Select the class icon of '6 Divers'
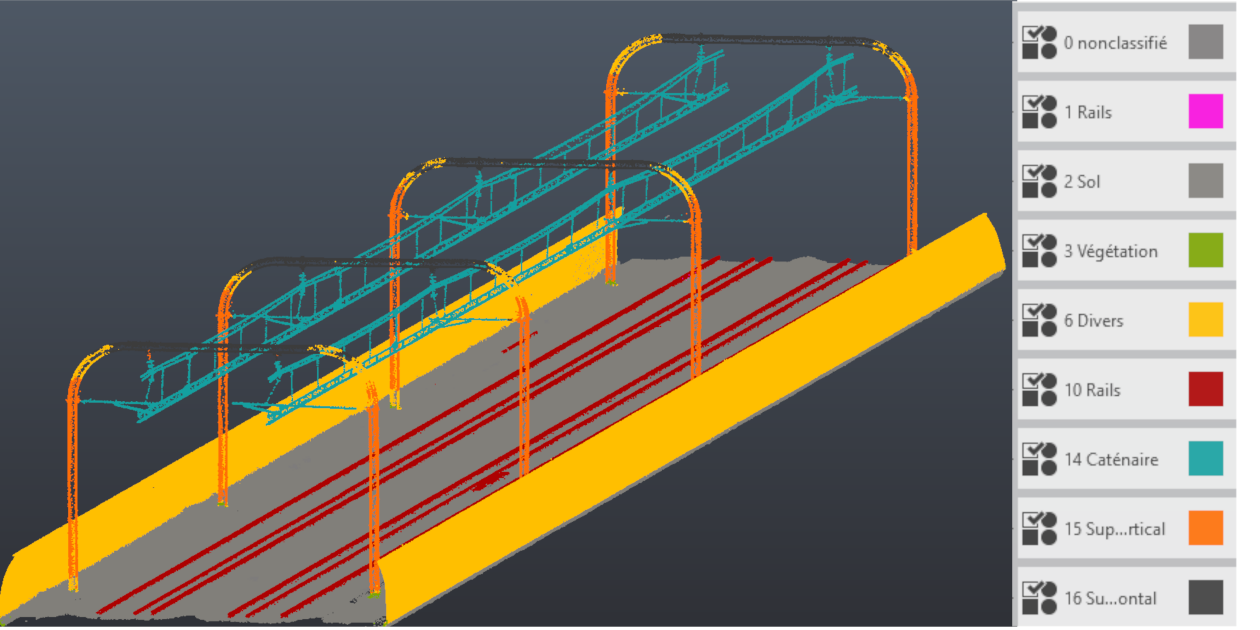Image resolution: width=1260 pixels, height=630 pixels. (x=1040, y=321)
